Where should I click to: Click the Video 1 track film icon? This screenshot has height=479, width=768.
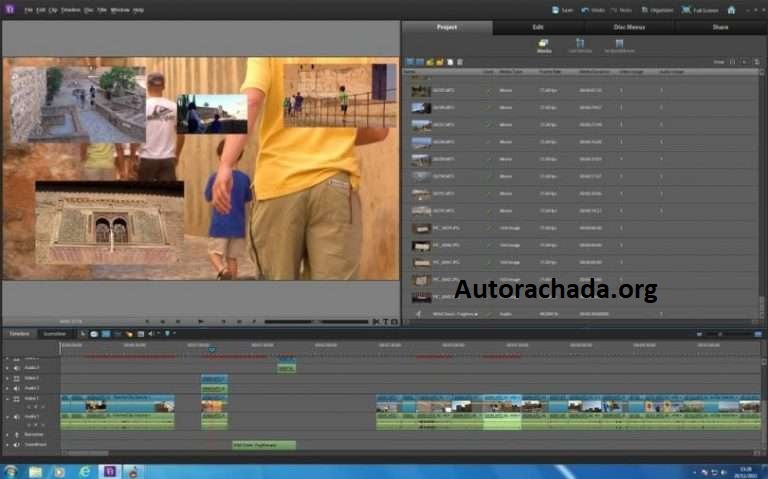pos(17,399)
